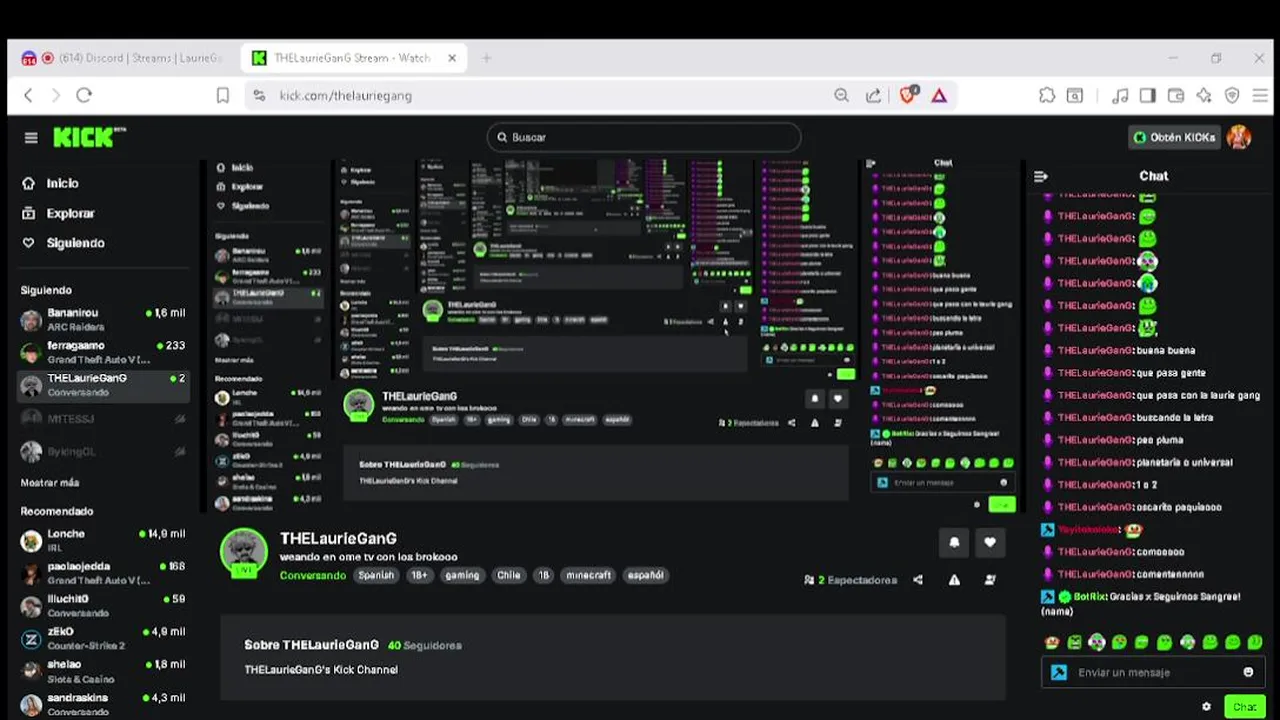Click the moderator badge icon in the message box
Viewport: 1280px width, 720px height.
click(1059, 672)
